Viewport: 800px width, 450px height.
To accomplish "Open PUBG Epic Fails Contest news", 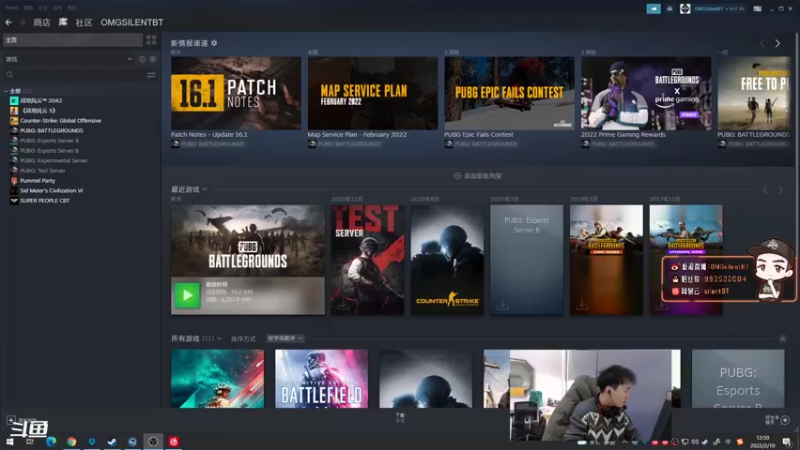I will click(509, 93).
